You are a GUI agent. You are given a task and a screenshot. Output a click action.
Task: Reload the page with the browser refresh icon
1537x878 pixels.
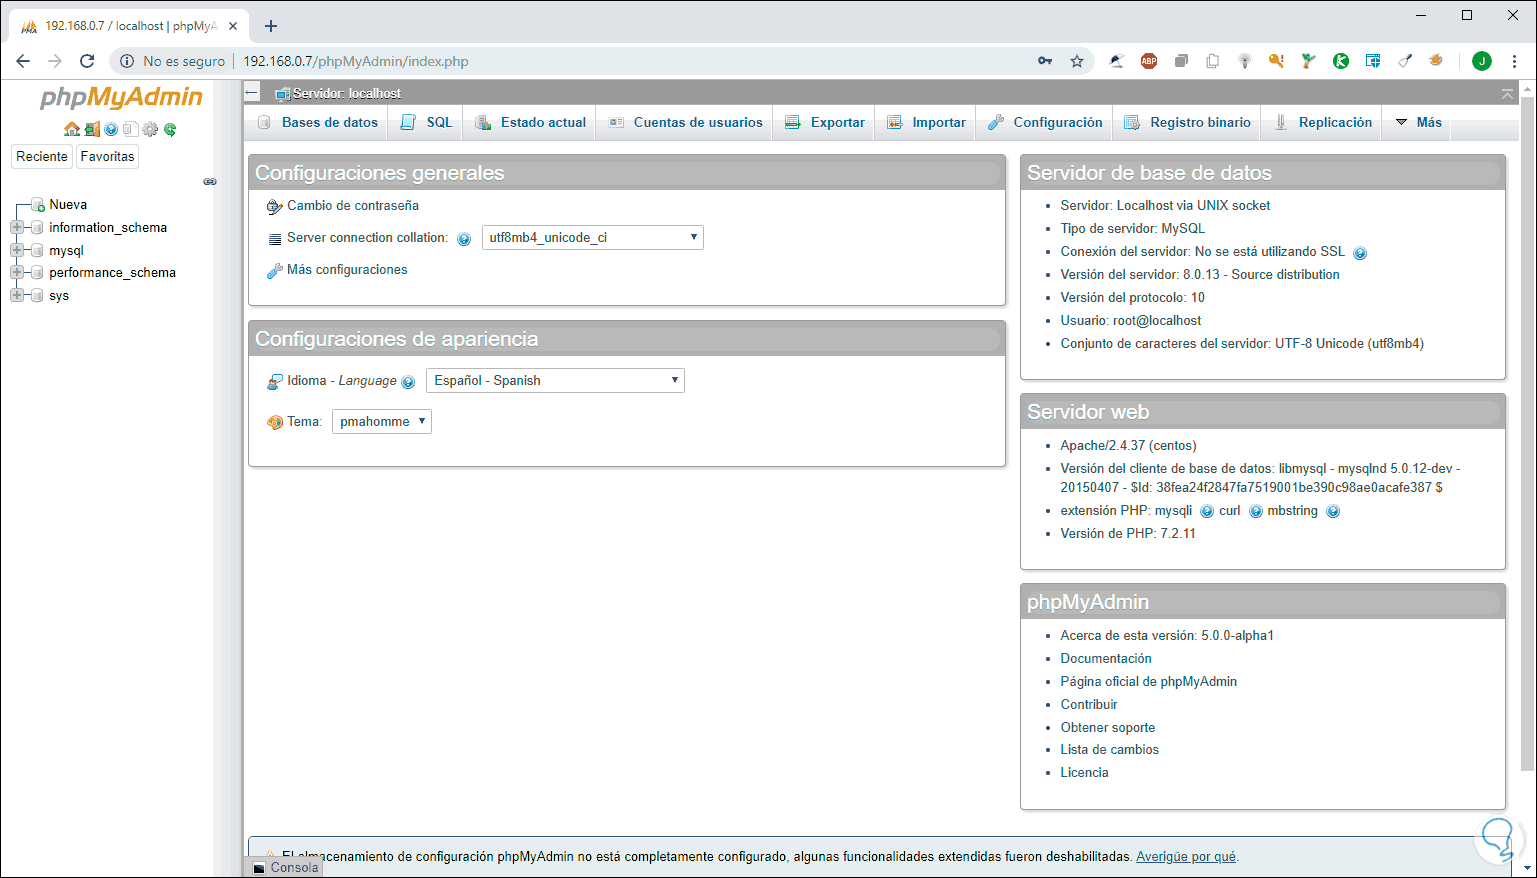(87, 61)
